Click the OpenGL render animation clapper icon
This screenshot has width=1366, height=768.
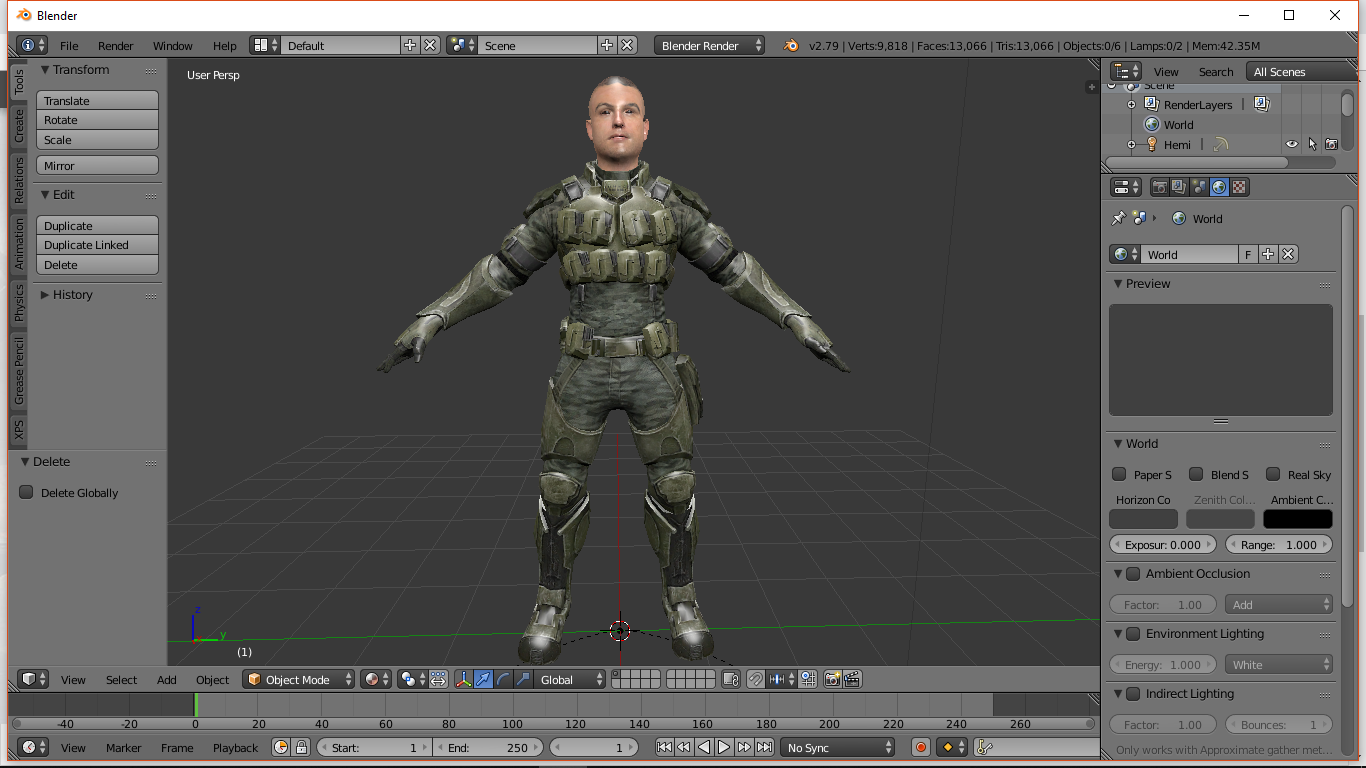(852, 679)
